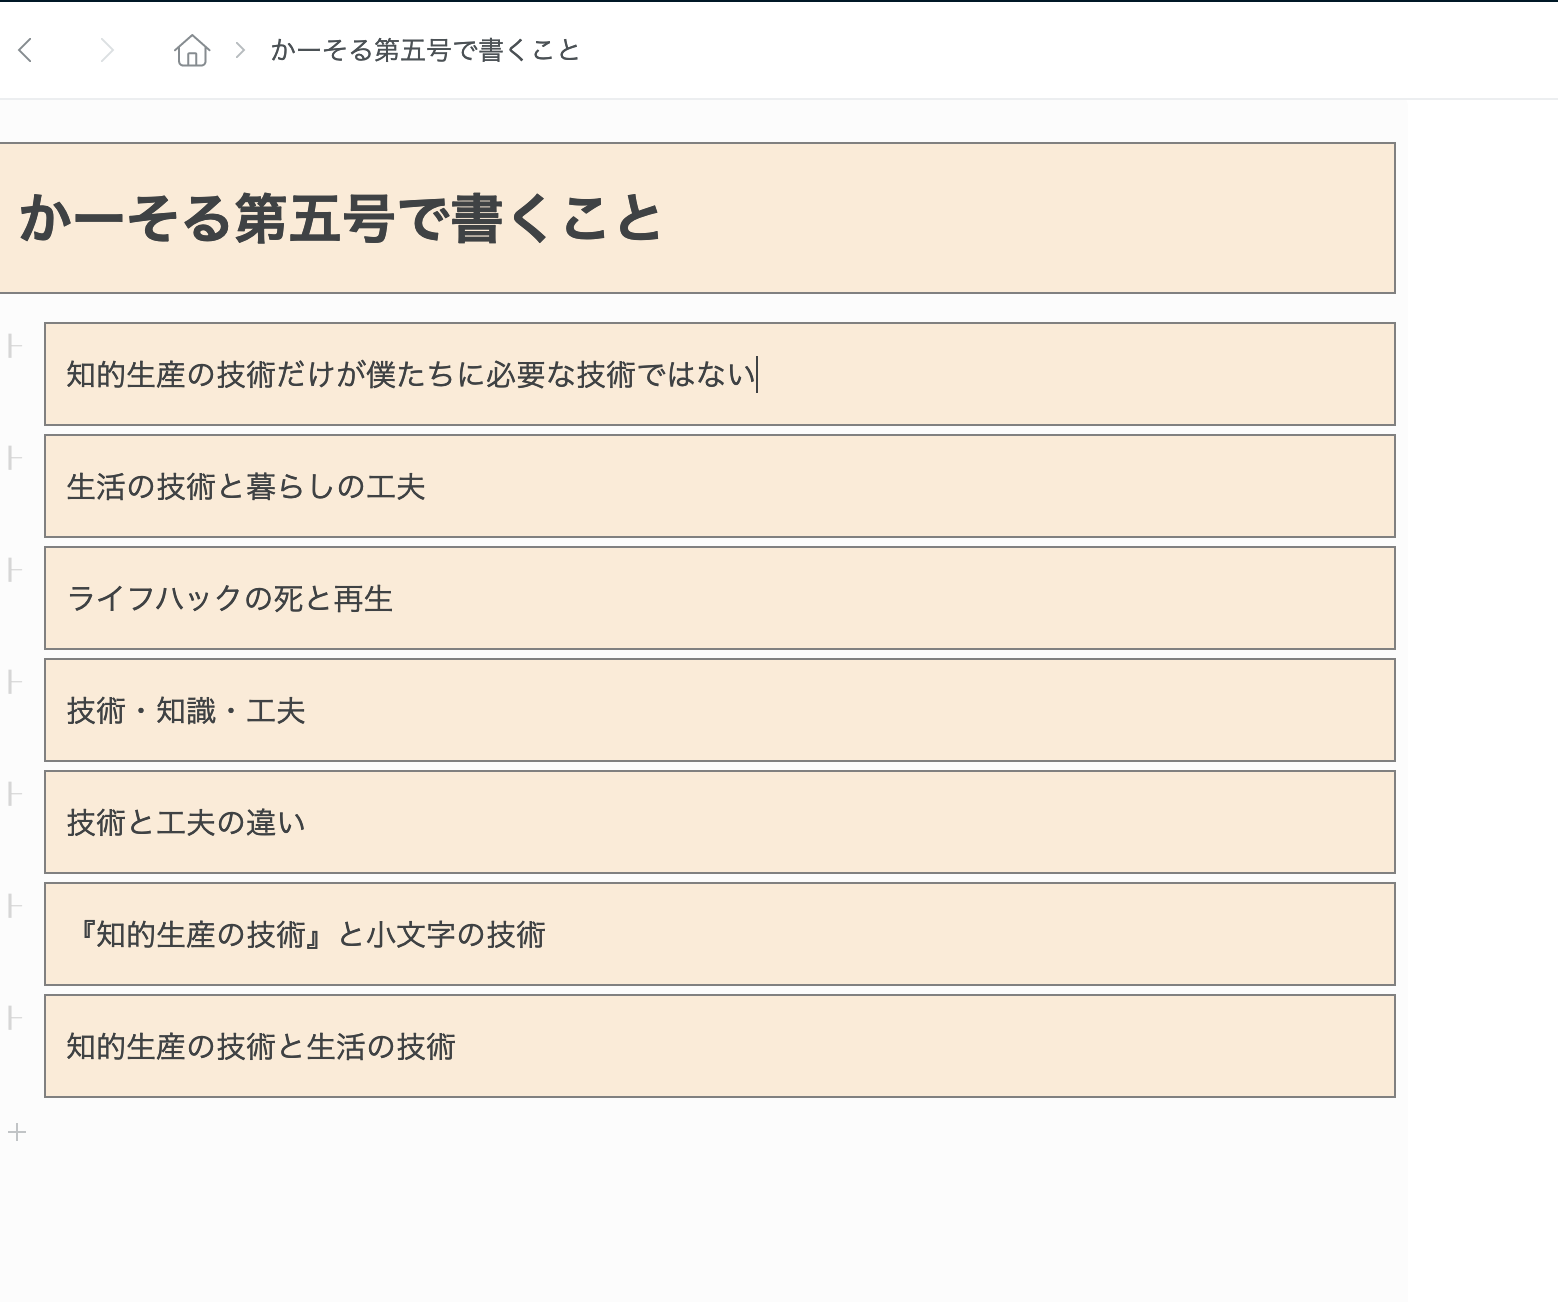The width and height of the screenshot is (1558, 1302).
Task: Click the handle beside the 知的生産の技術と生活の技術 block
Action: tap(13, 1019)
